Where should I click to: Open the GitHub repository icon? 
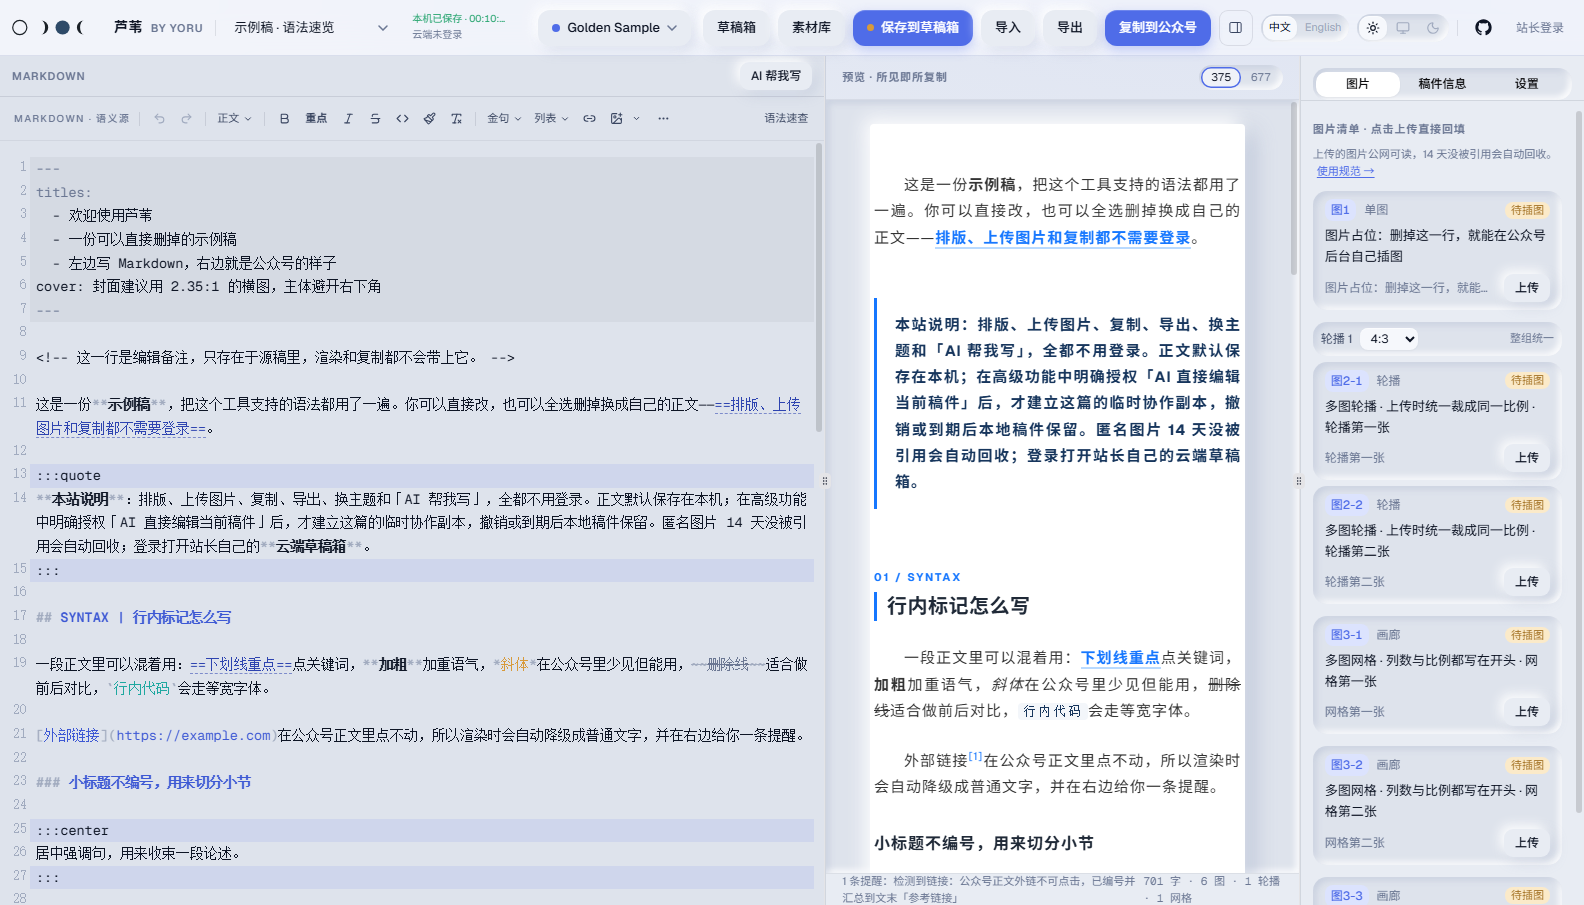(x=1483, y=28)
